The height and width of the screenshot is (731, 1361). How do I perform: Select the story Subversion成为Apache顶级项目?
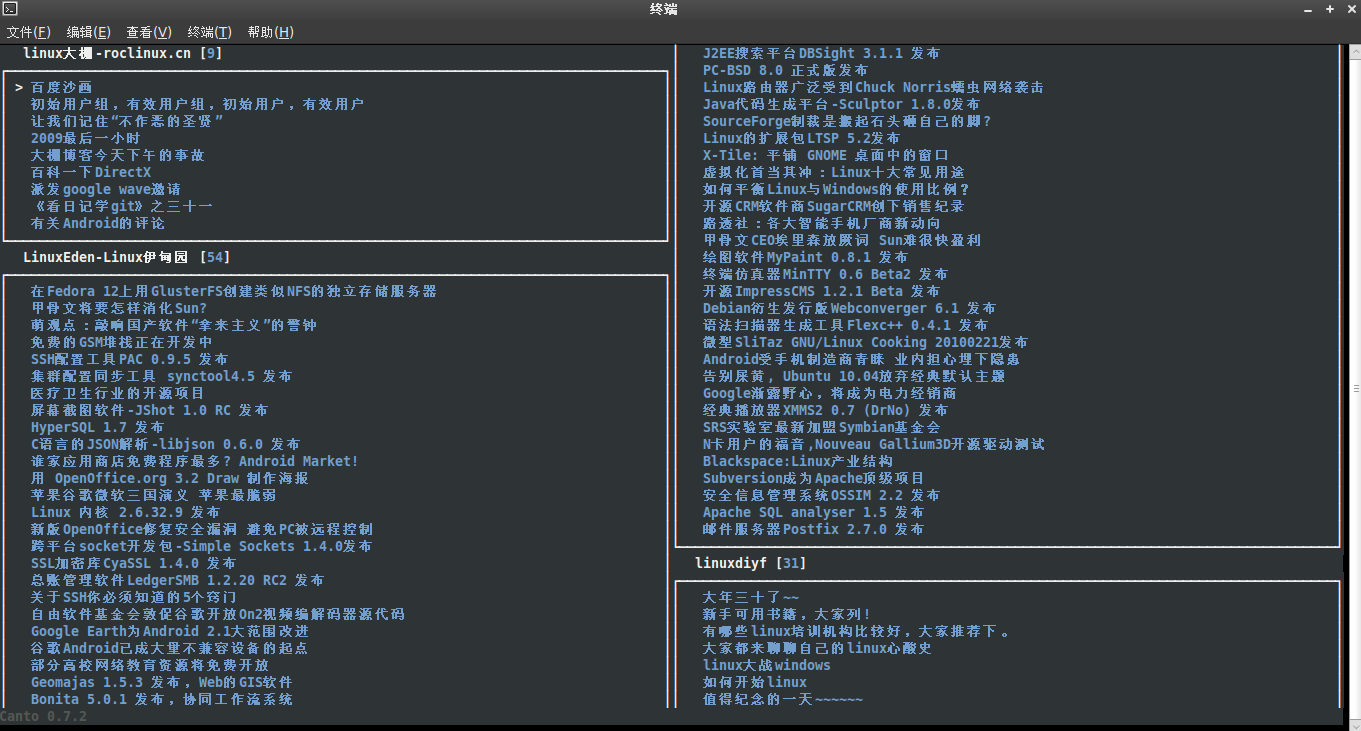click(813, 479)
